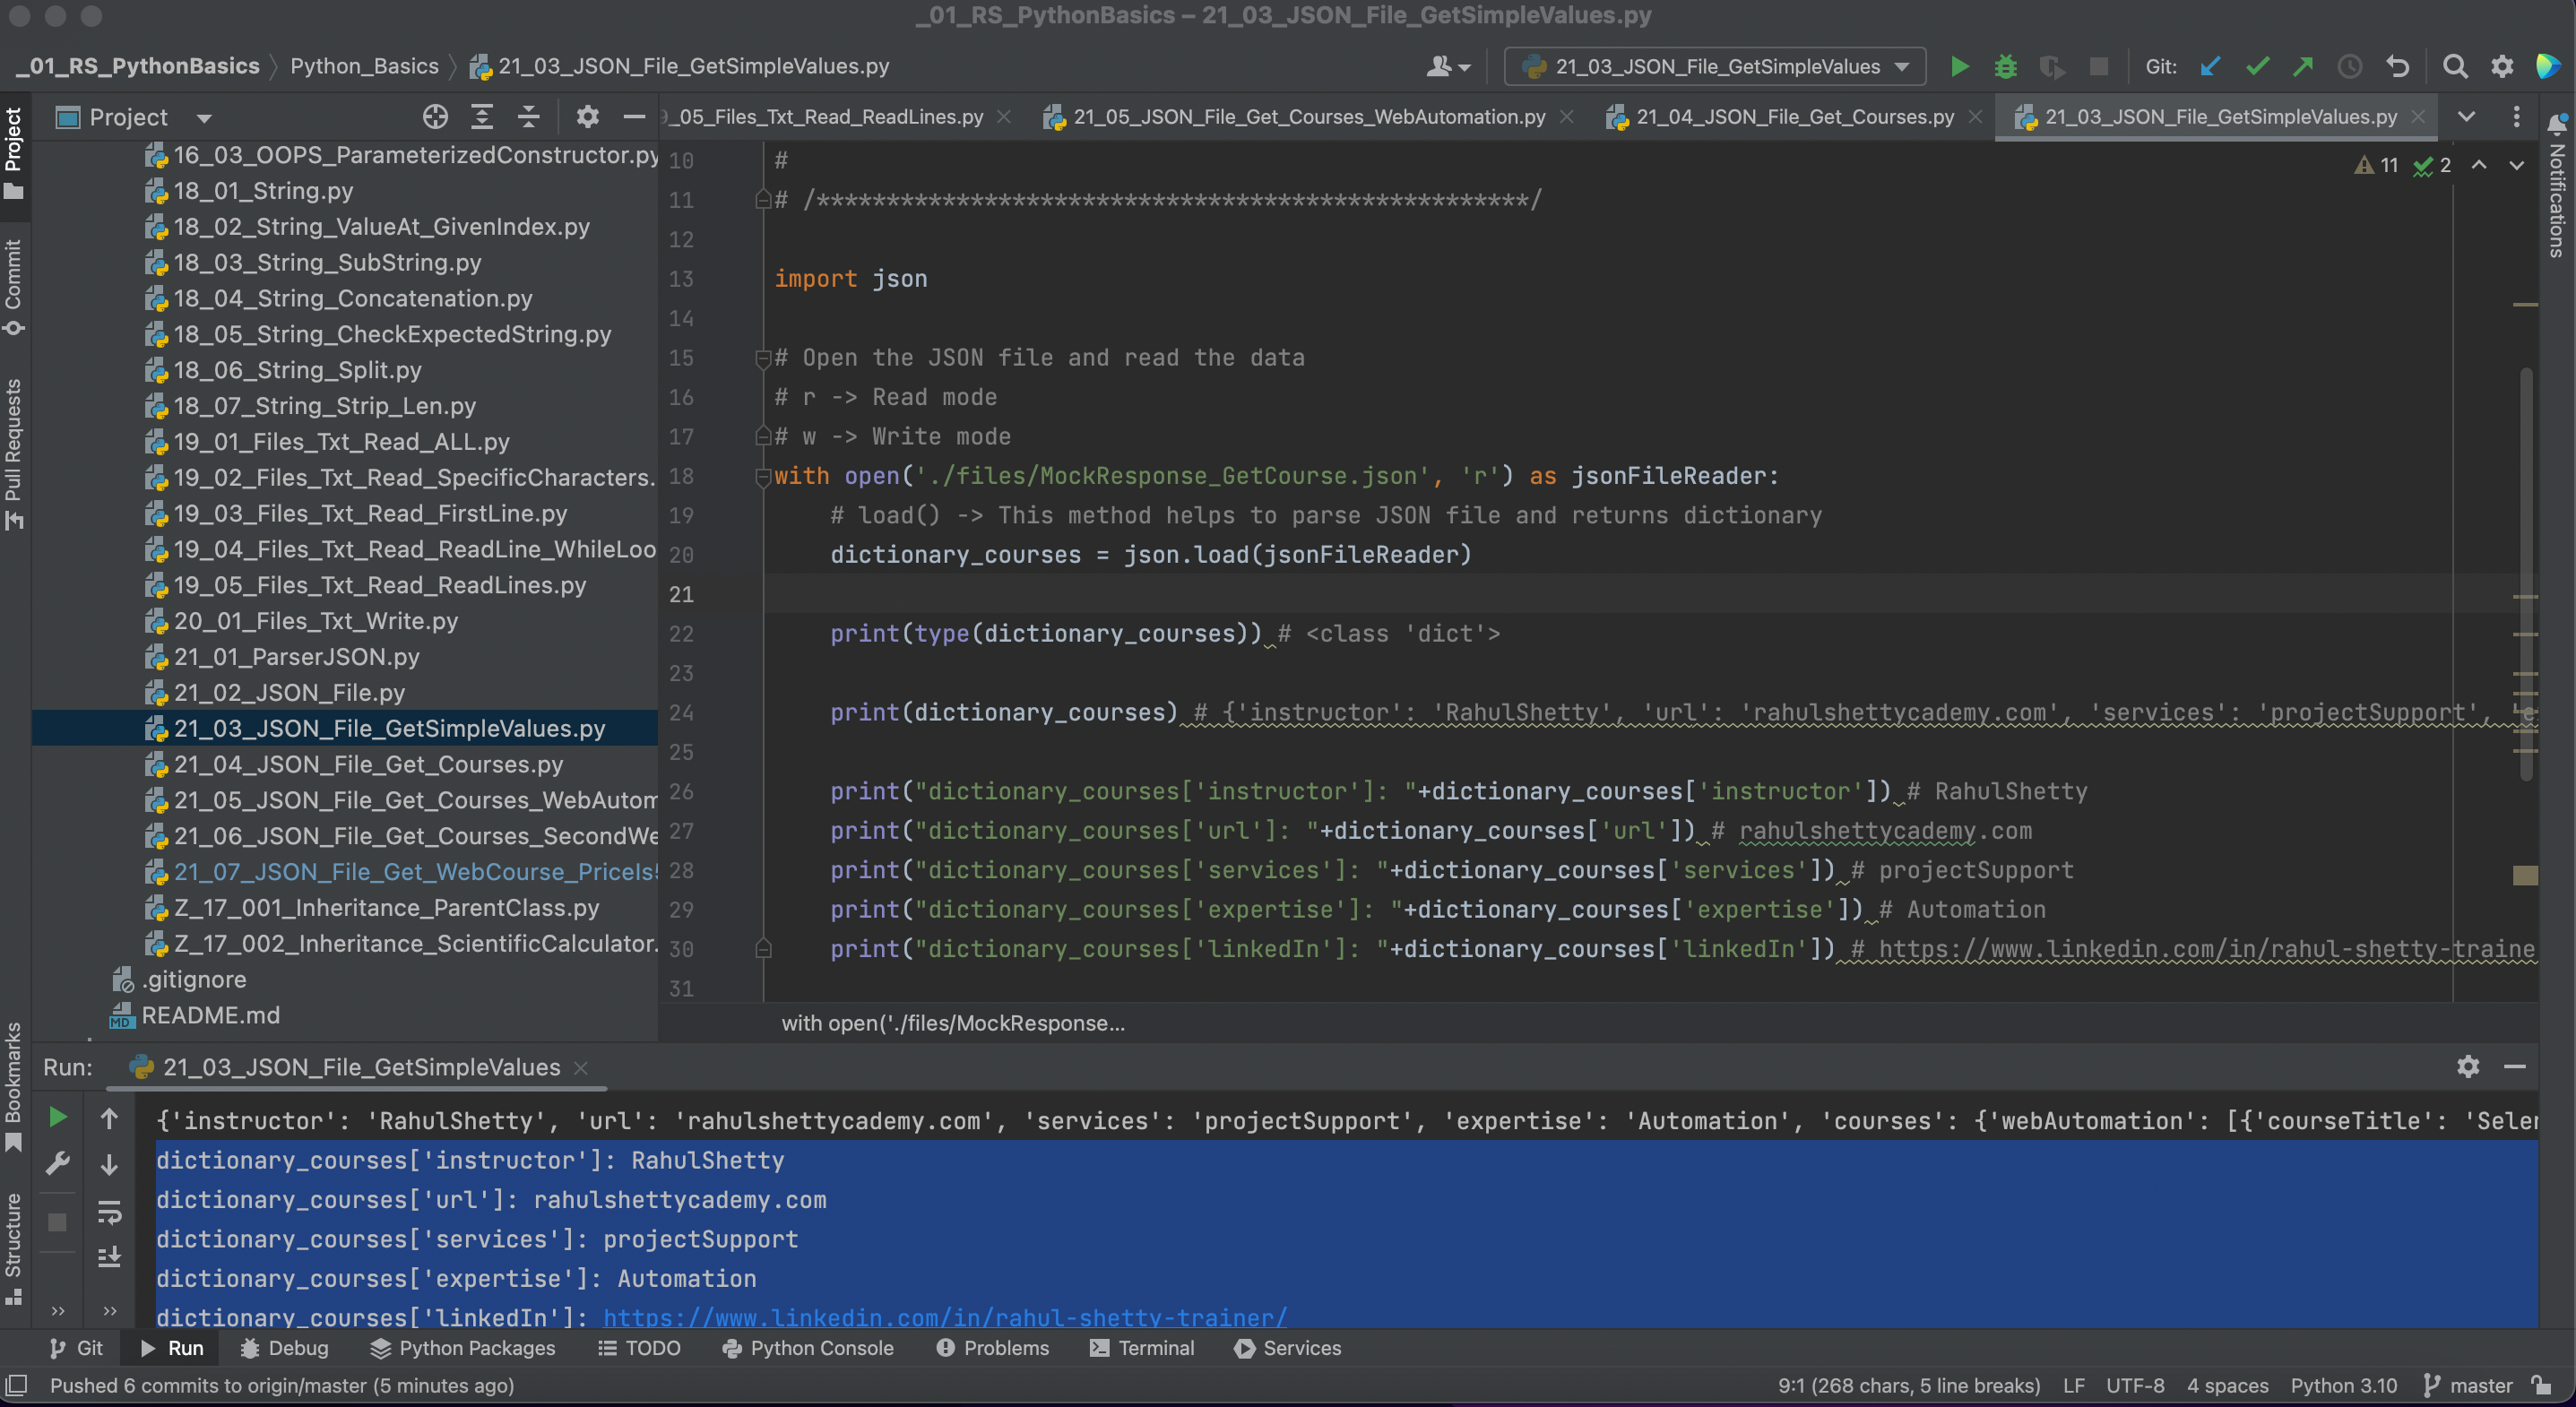Hide the Project tool window
The width and height of the screenshot is (2576, 1407).
point(634,117)
